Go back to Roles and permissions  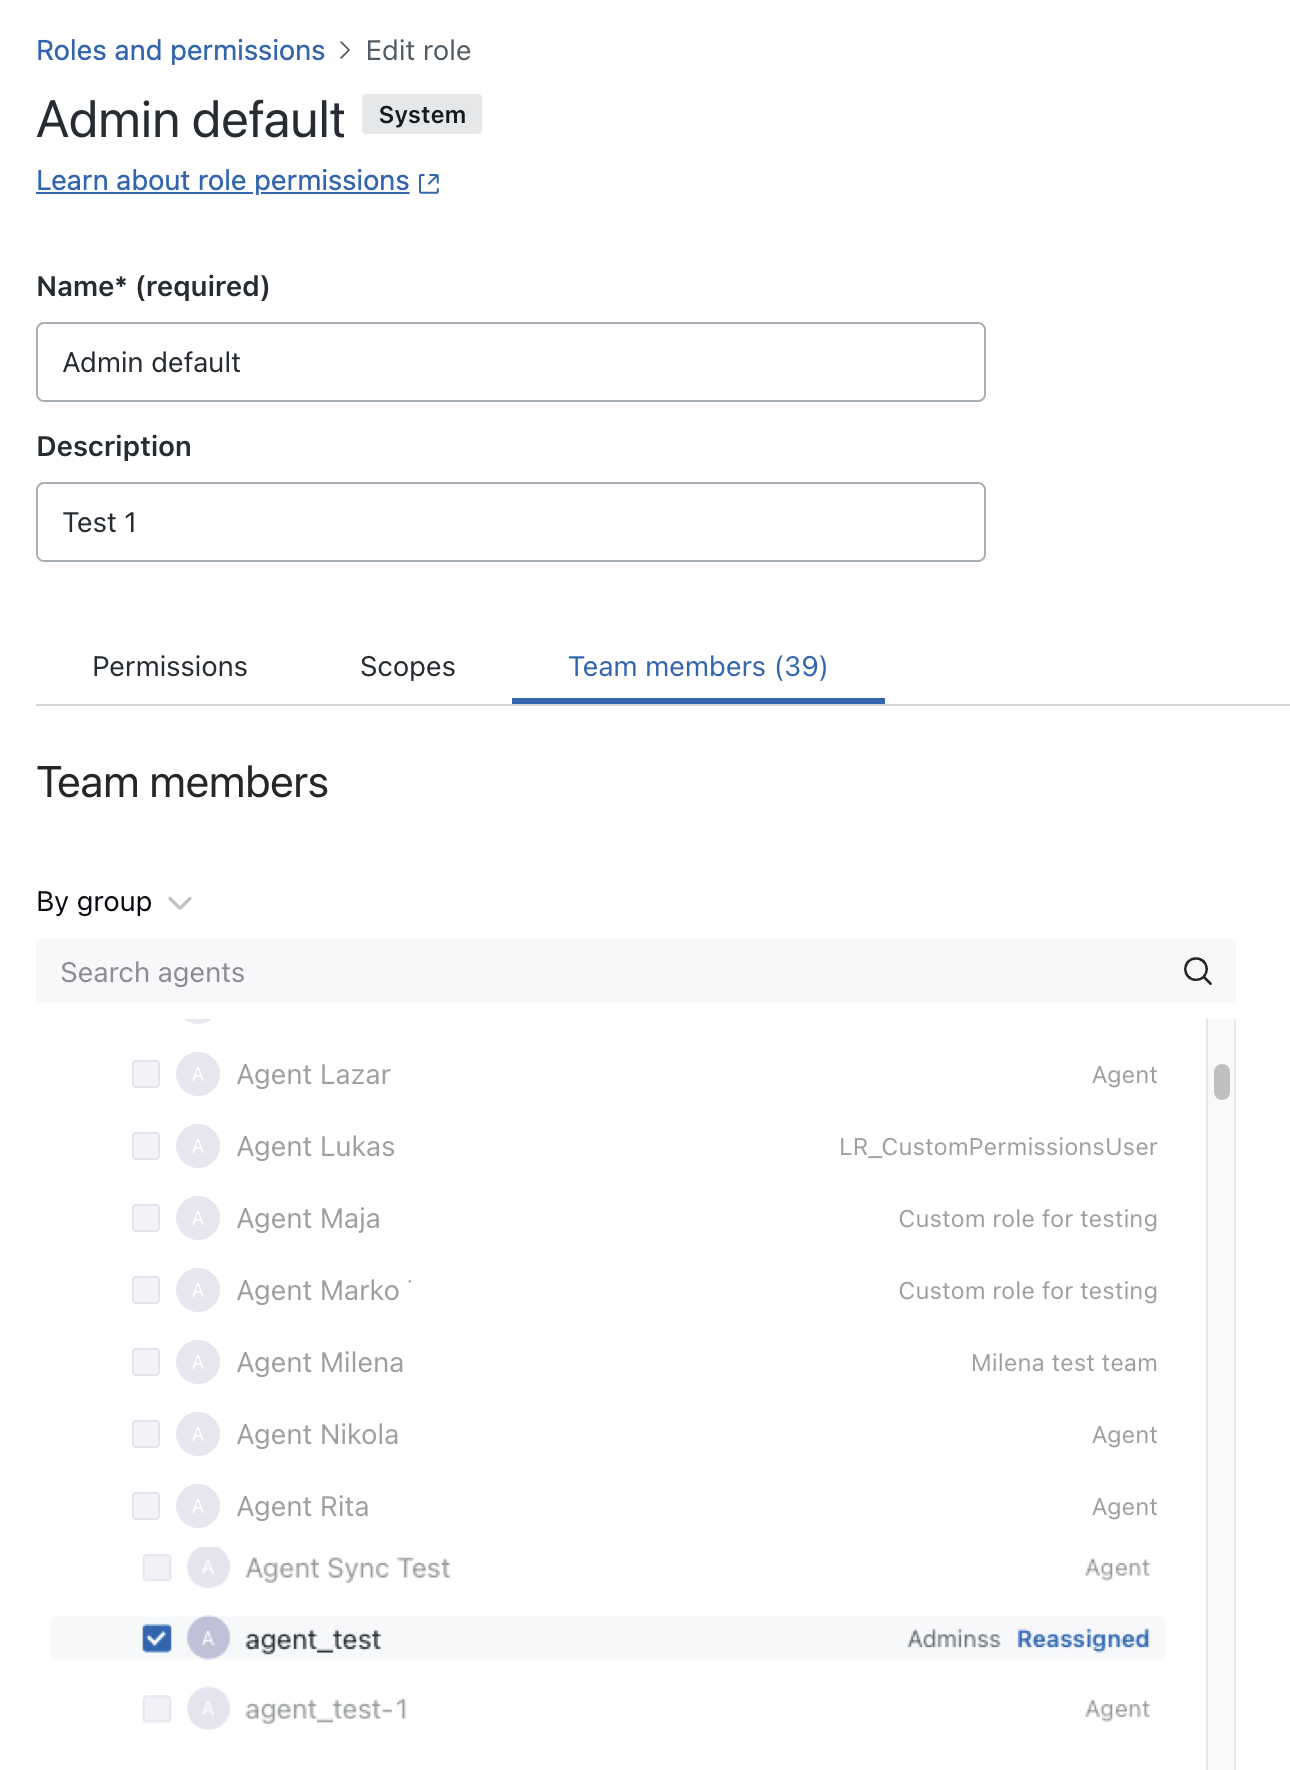(181, 50)
